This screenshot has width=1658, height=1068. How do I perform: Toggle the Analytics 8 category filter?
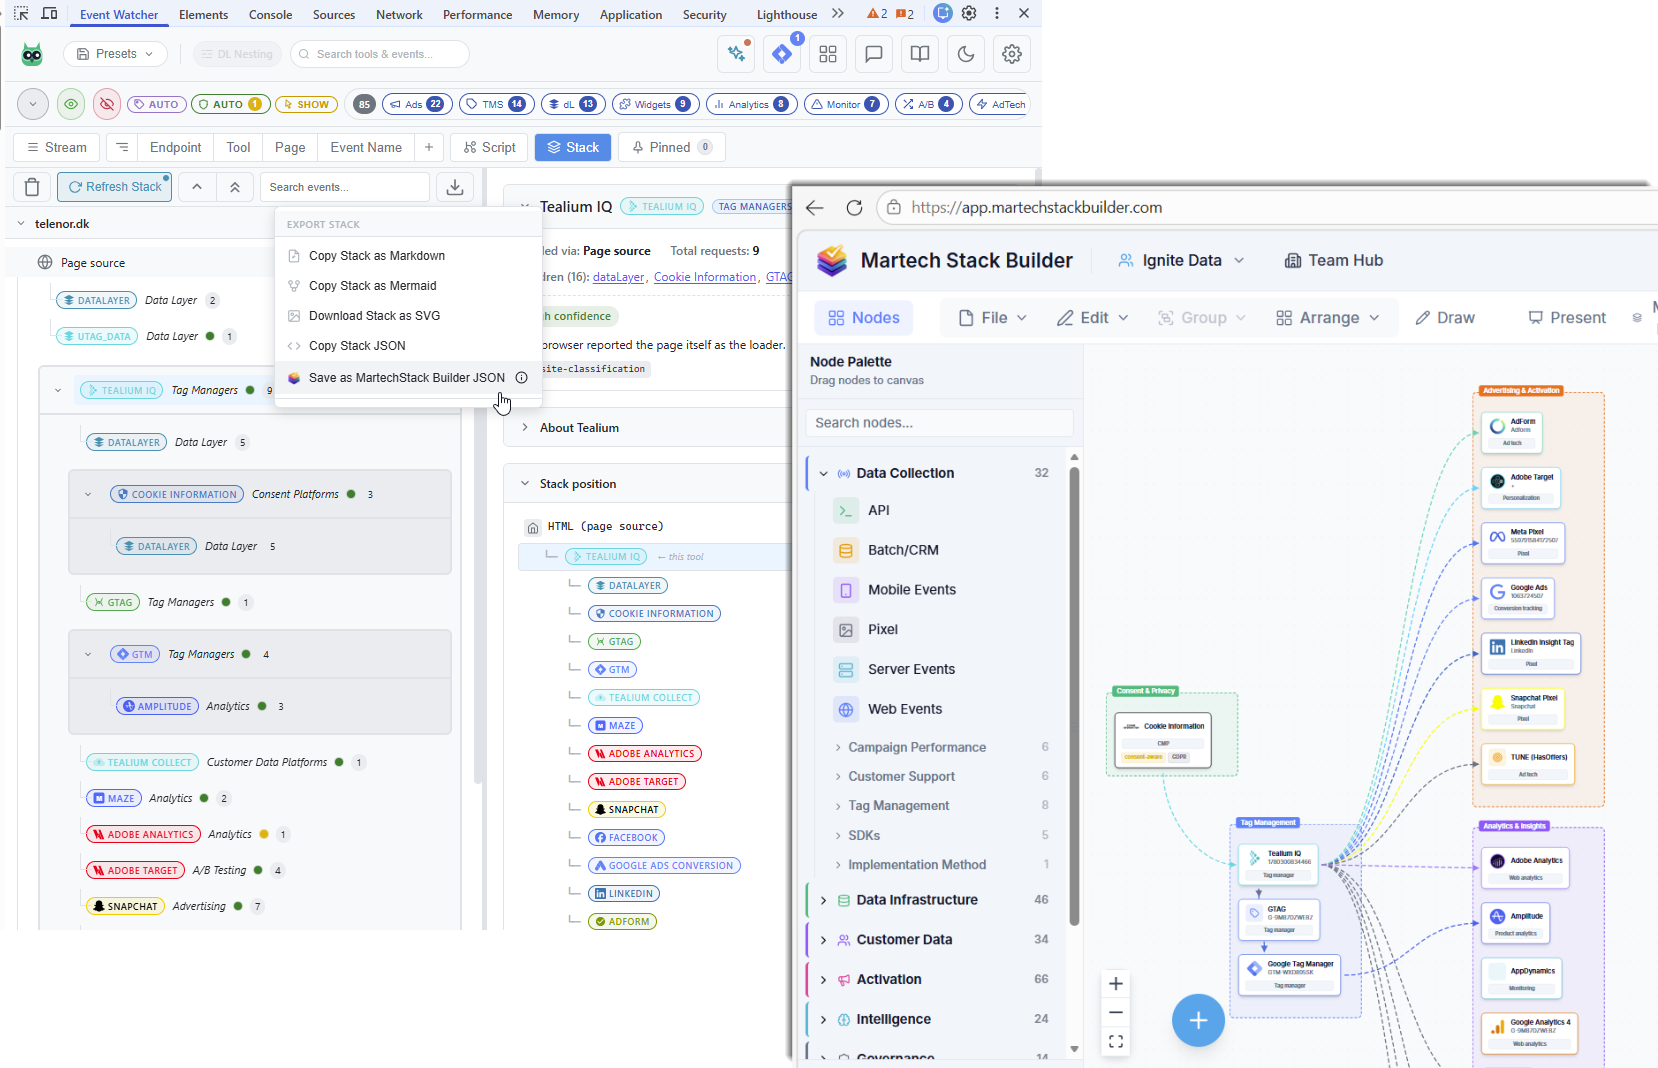click(751, 104)
